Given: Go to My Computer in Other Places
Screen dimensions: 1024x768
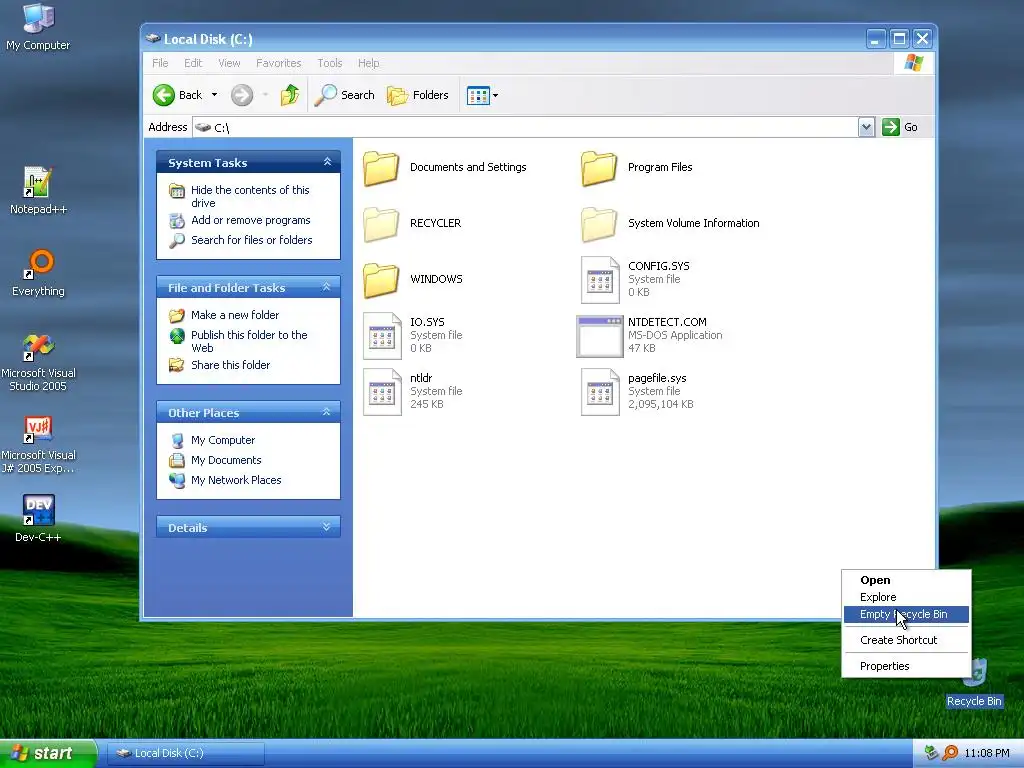Looking at the screenshot, I should [x=223, y=440].
